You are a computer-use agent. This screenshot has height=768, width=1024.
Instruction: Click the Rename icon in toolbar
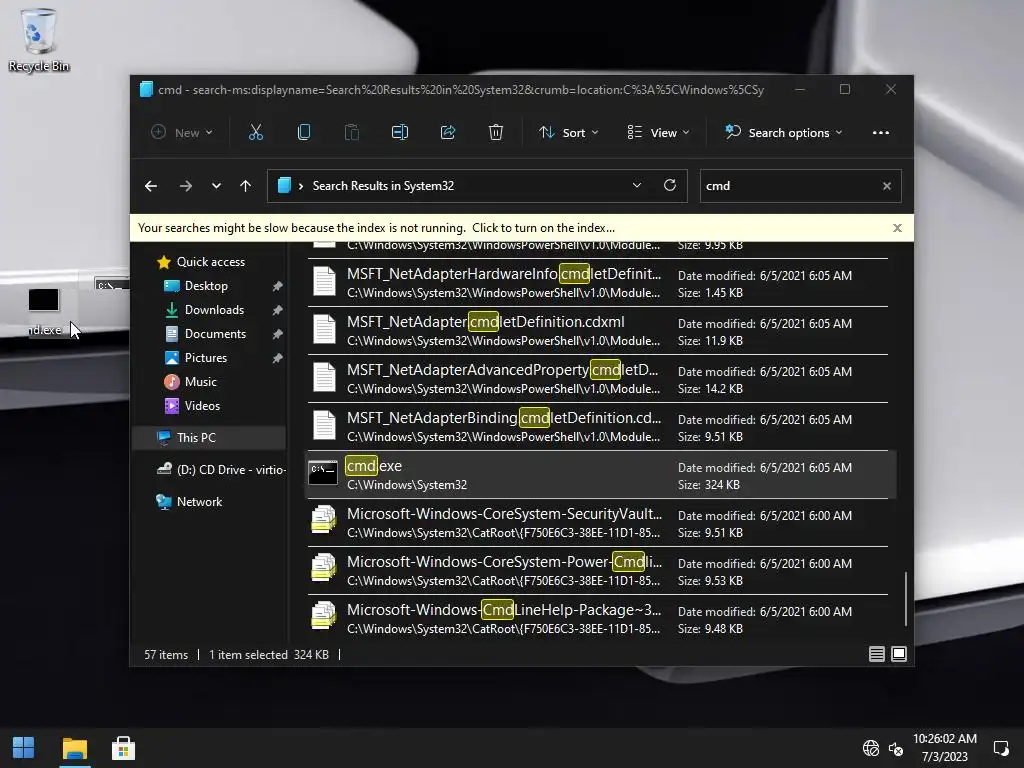pyautogui.click(x=400, y=133)
